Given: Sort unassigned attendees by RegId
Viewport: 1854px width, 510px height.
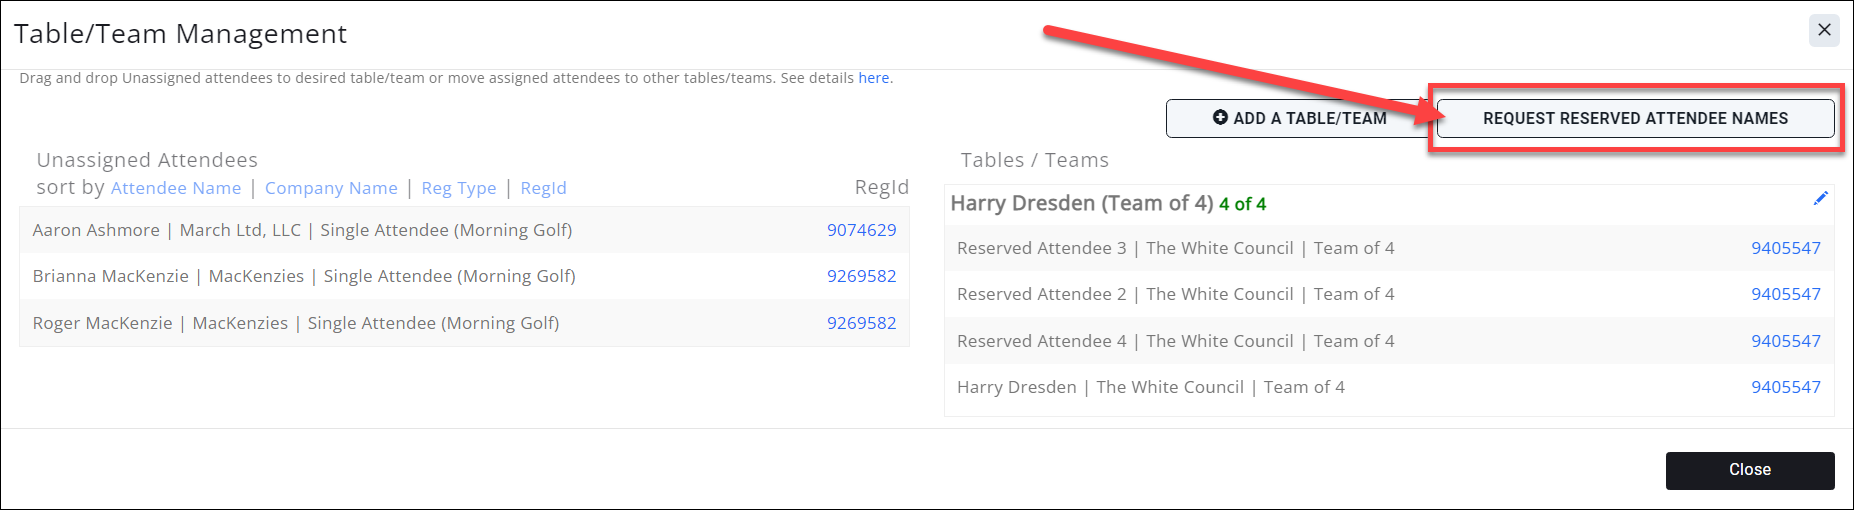Looking at the screenshot, I should (543, 188).
